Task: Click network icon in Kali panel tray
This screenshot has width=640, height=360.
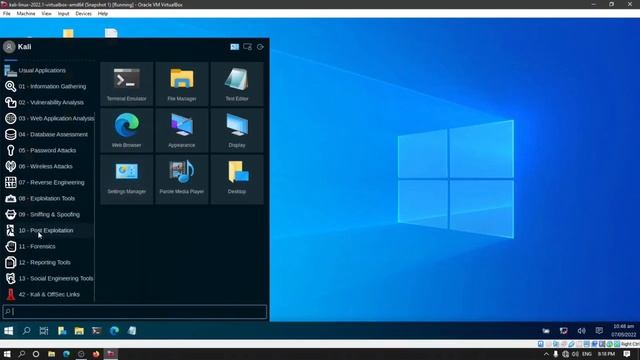Action: tap(564, 331)
